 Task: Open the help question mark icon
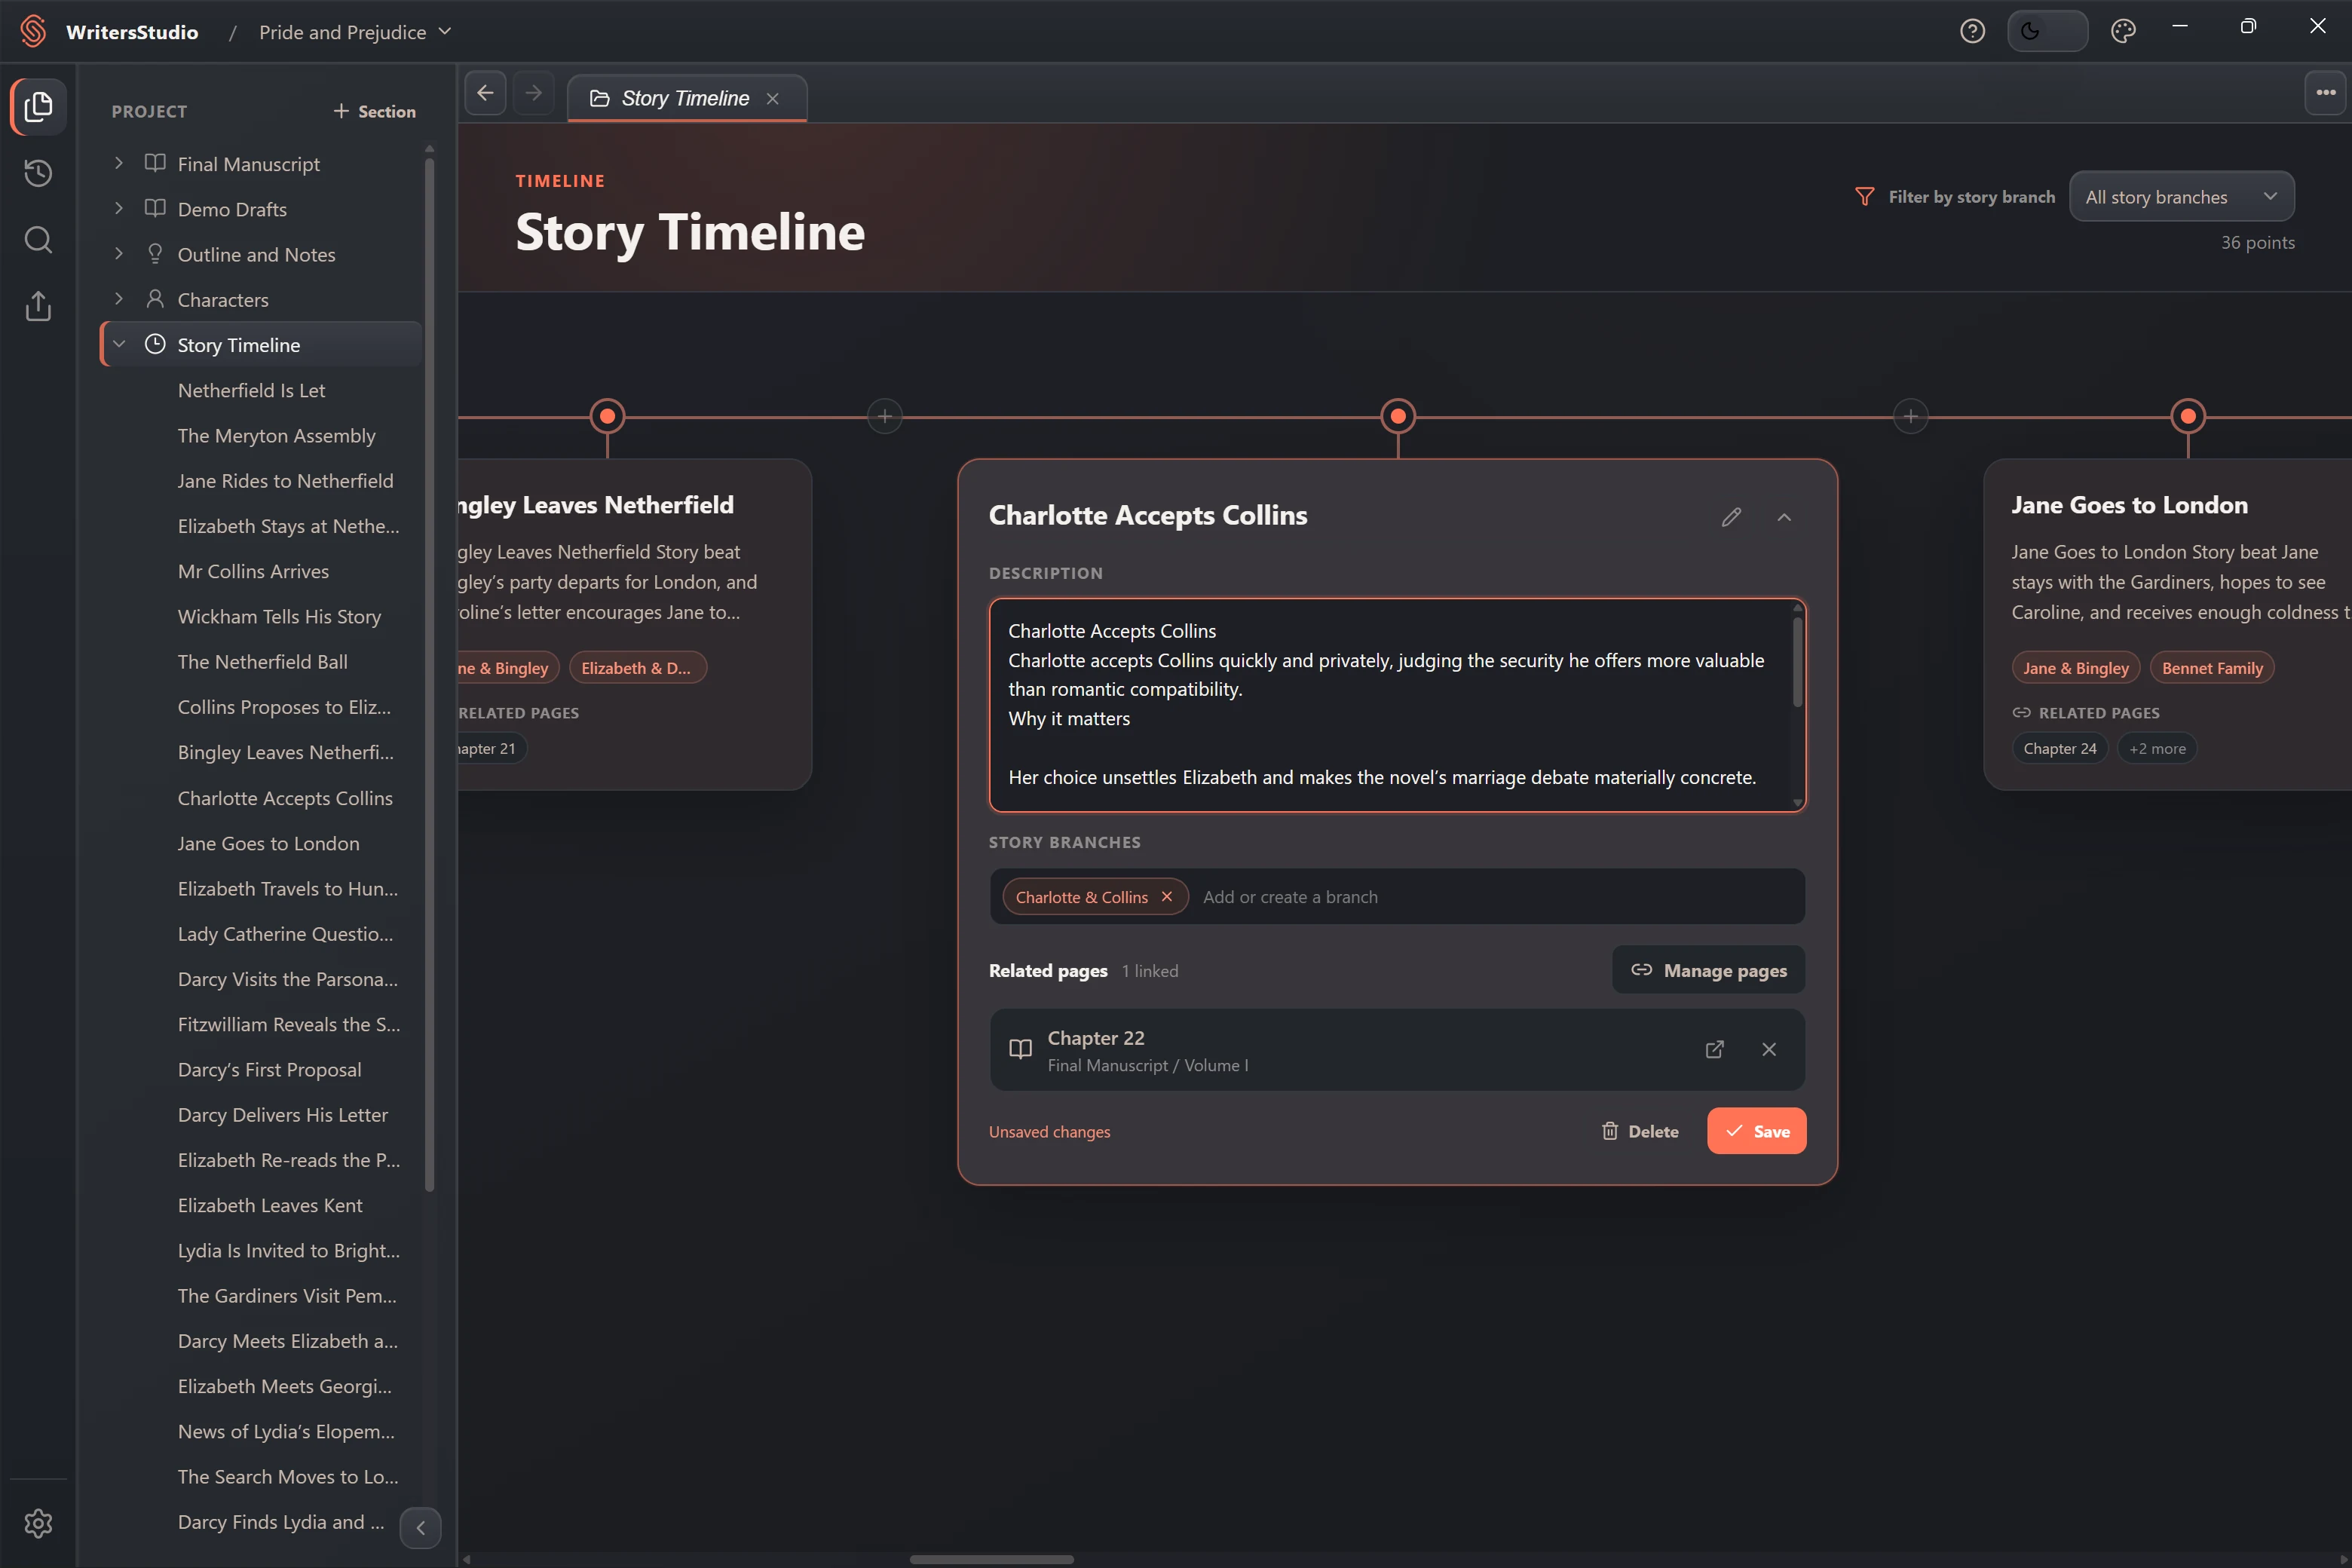1972,32
